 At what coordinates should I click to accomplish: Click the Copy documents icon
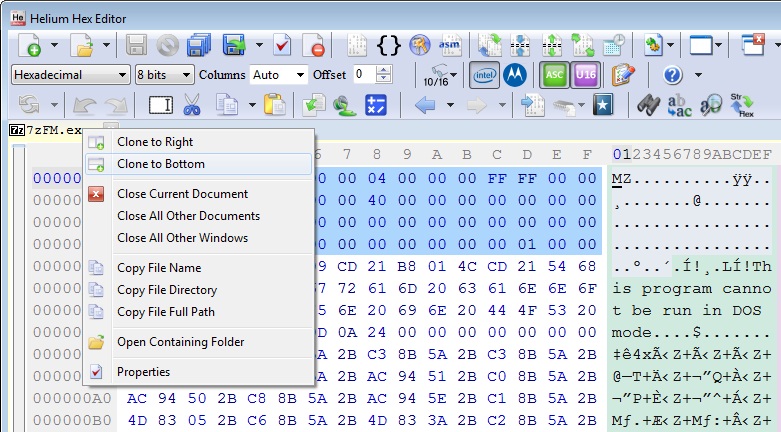[227, 105]
